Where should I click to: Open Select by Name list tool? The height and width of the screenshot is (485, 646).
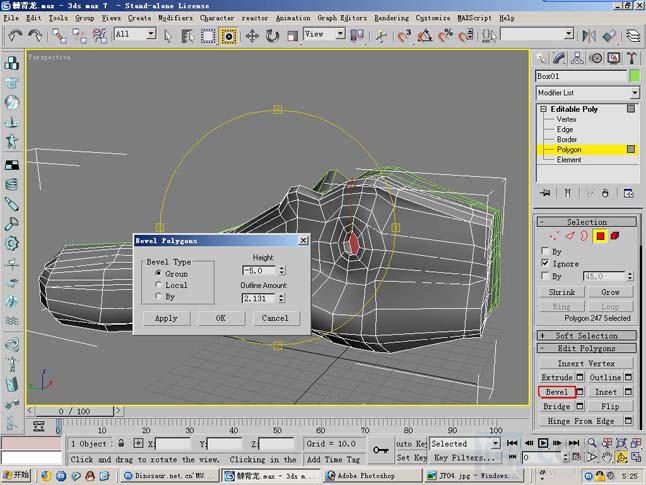click(188, 36)
